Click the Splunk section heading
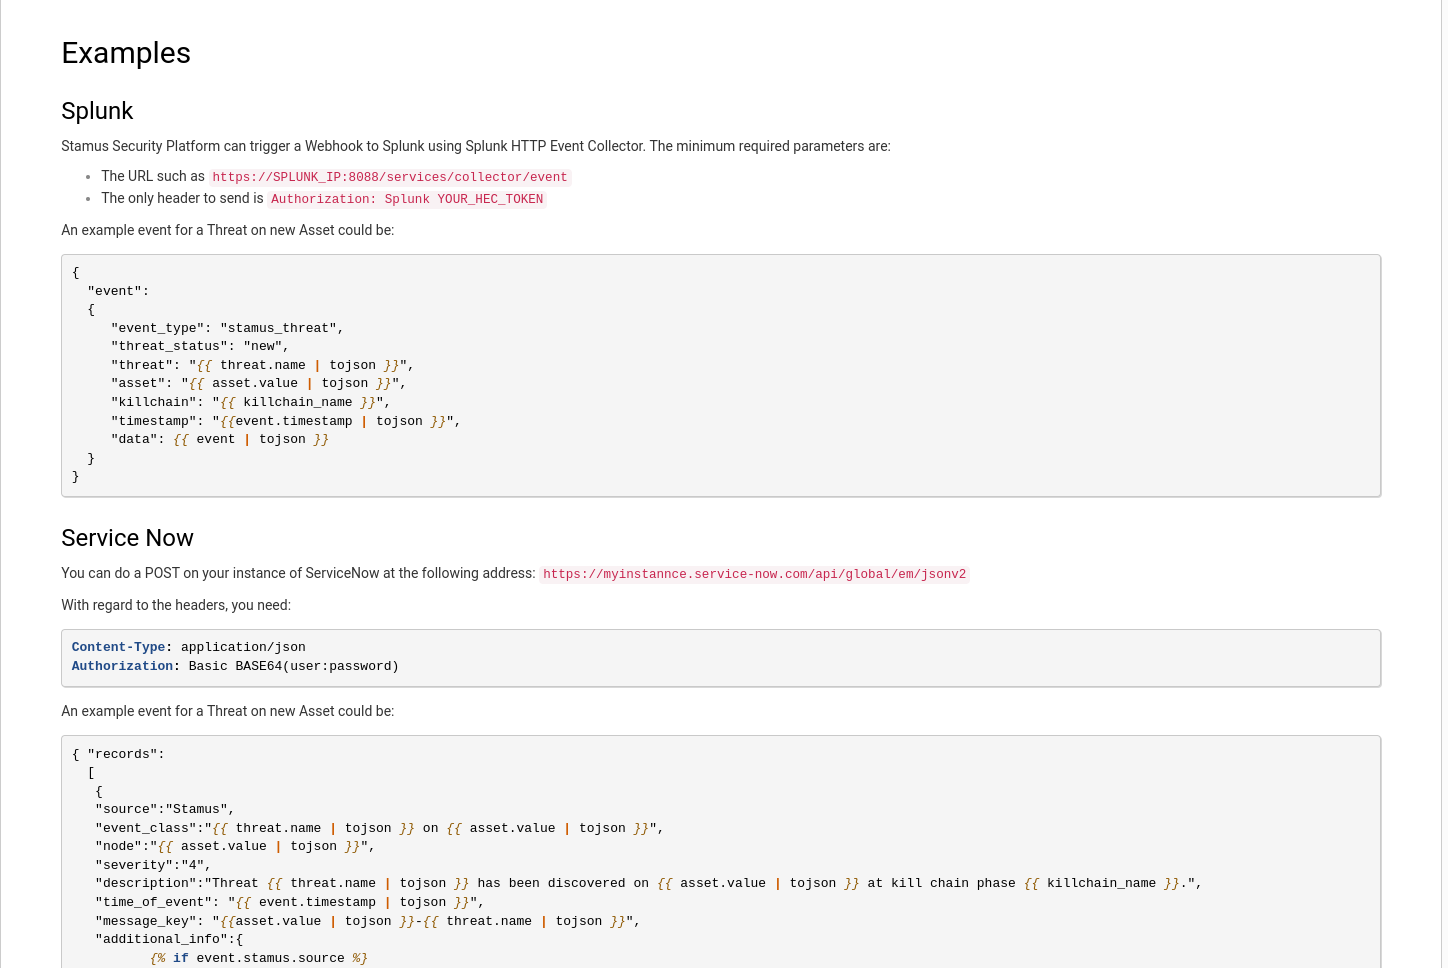This screenshot has height=968, width=1448. pyautogui.click(x=97, y=111)
